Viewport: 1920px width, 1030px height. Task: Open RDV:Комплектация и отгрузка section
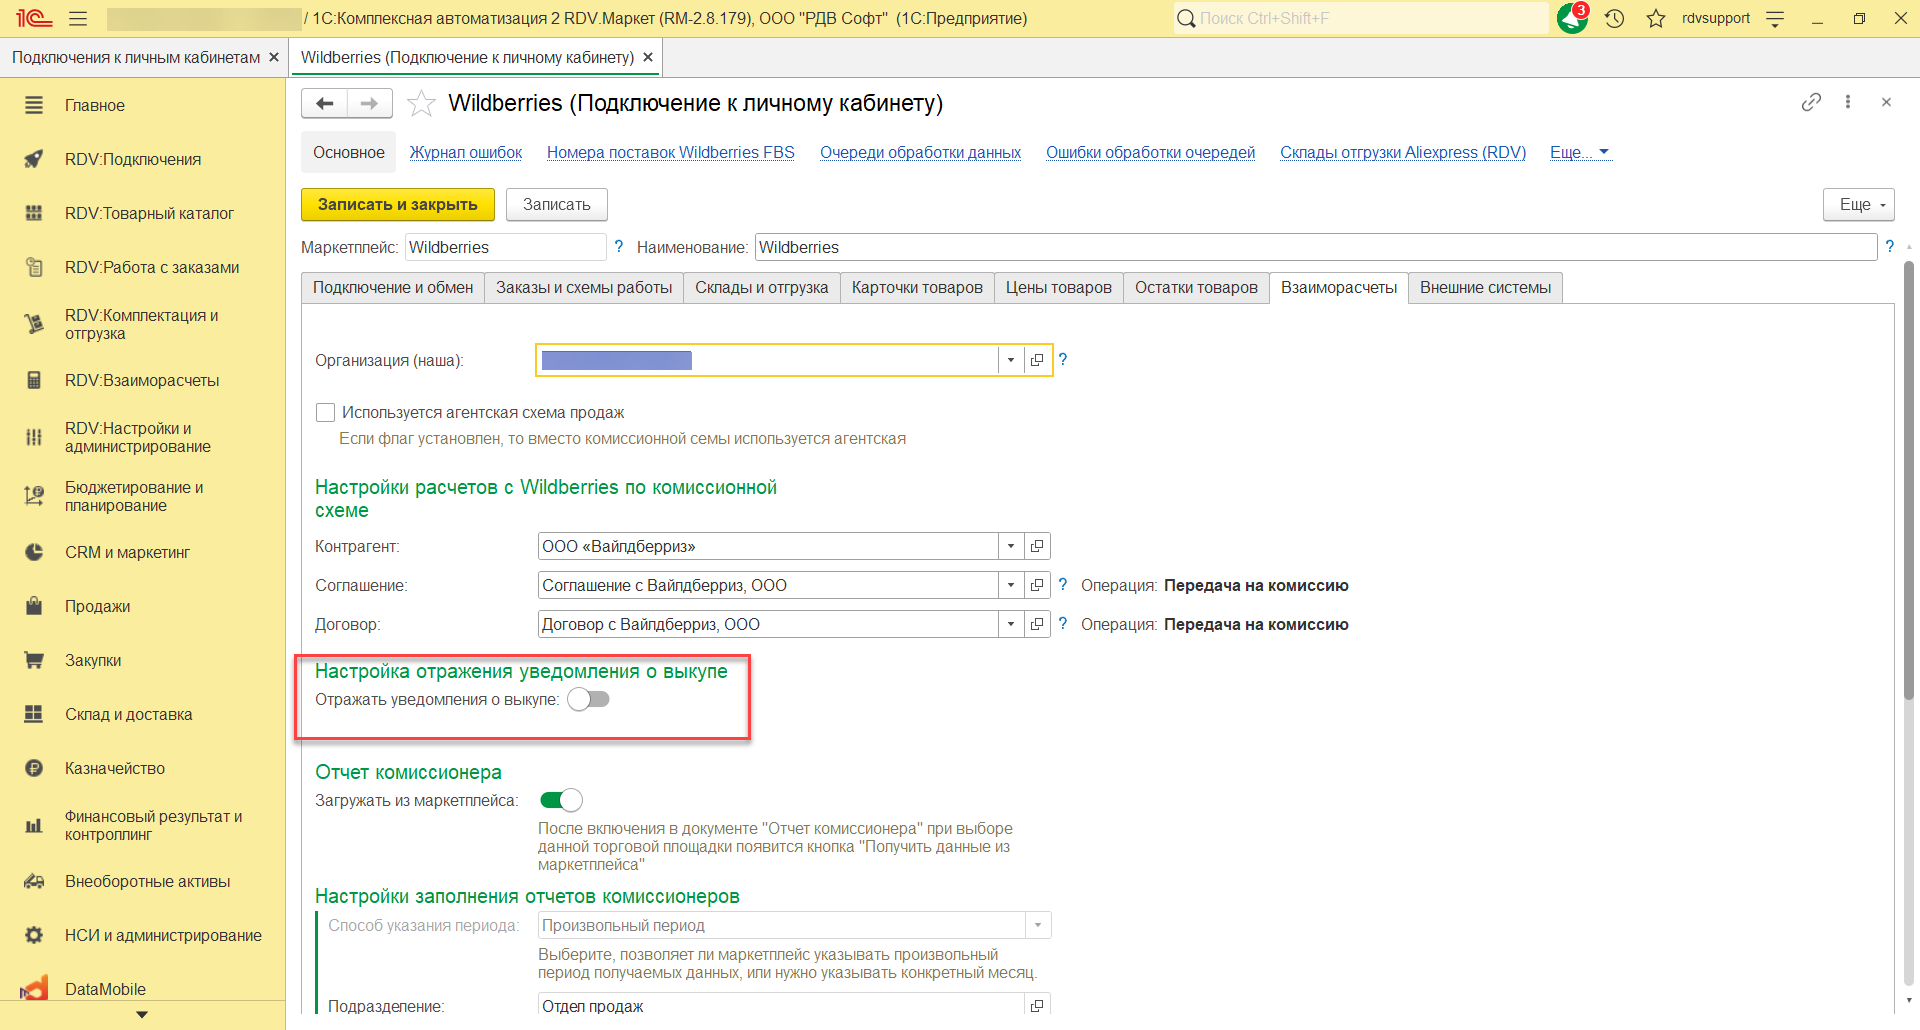tap(142, 324)
